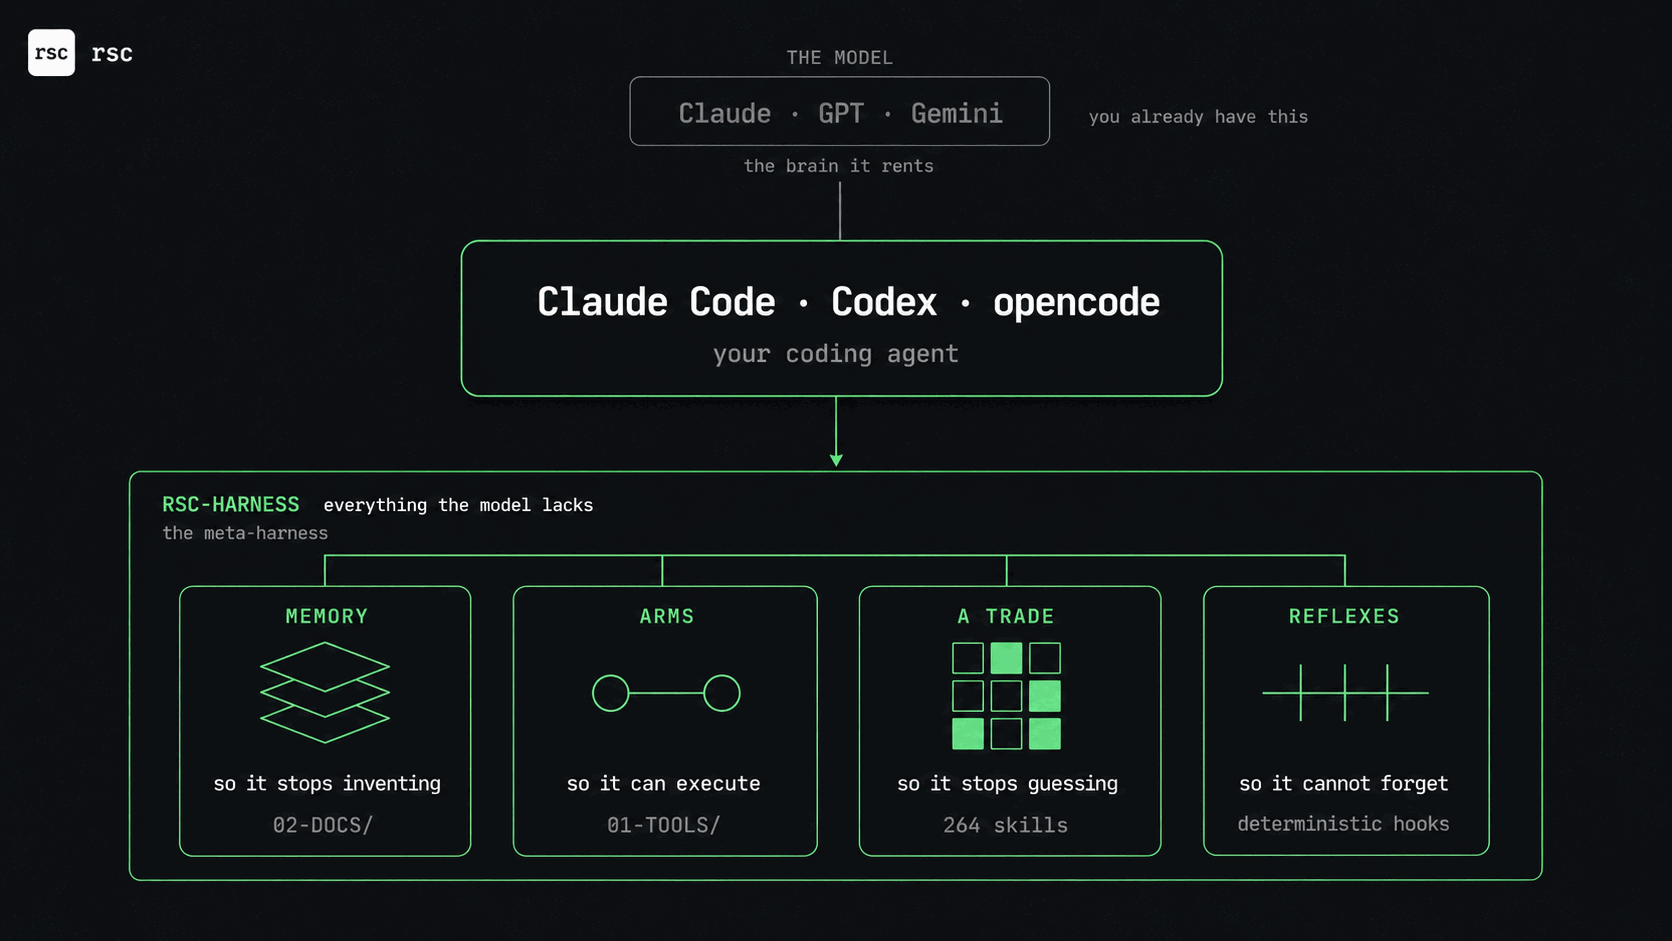Viewport: 1672px width, 941px height.
Task: Click "so it stops guessing" text
Action: [x=1008, y=784]
